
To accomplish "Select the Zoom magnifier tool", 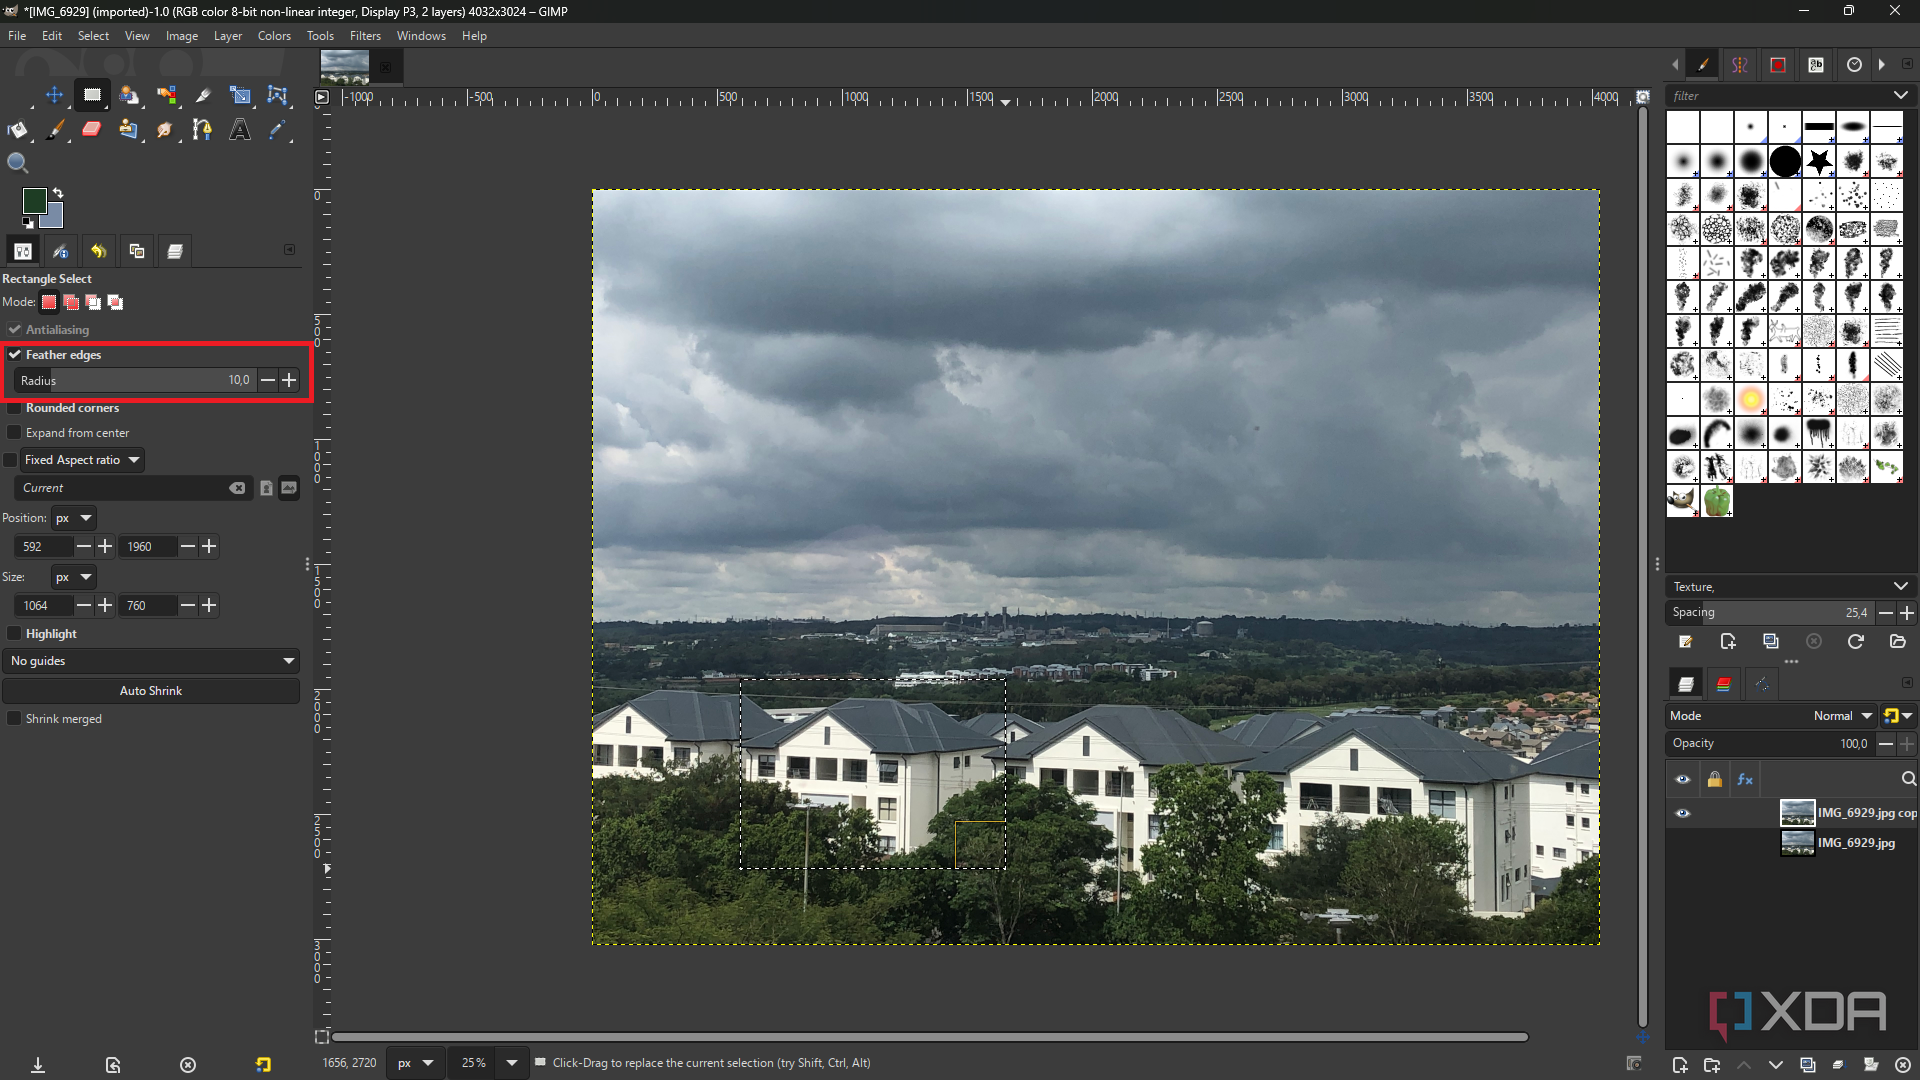I will tap(18, 163).
